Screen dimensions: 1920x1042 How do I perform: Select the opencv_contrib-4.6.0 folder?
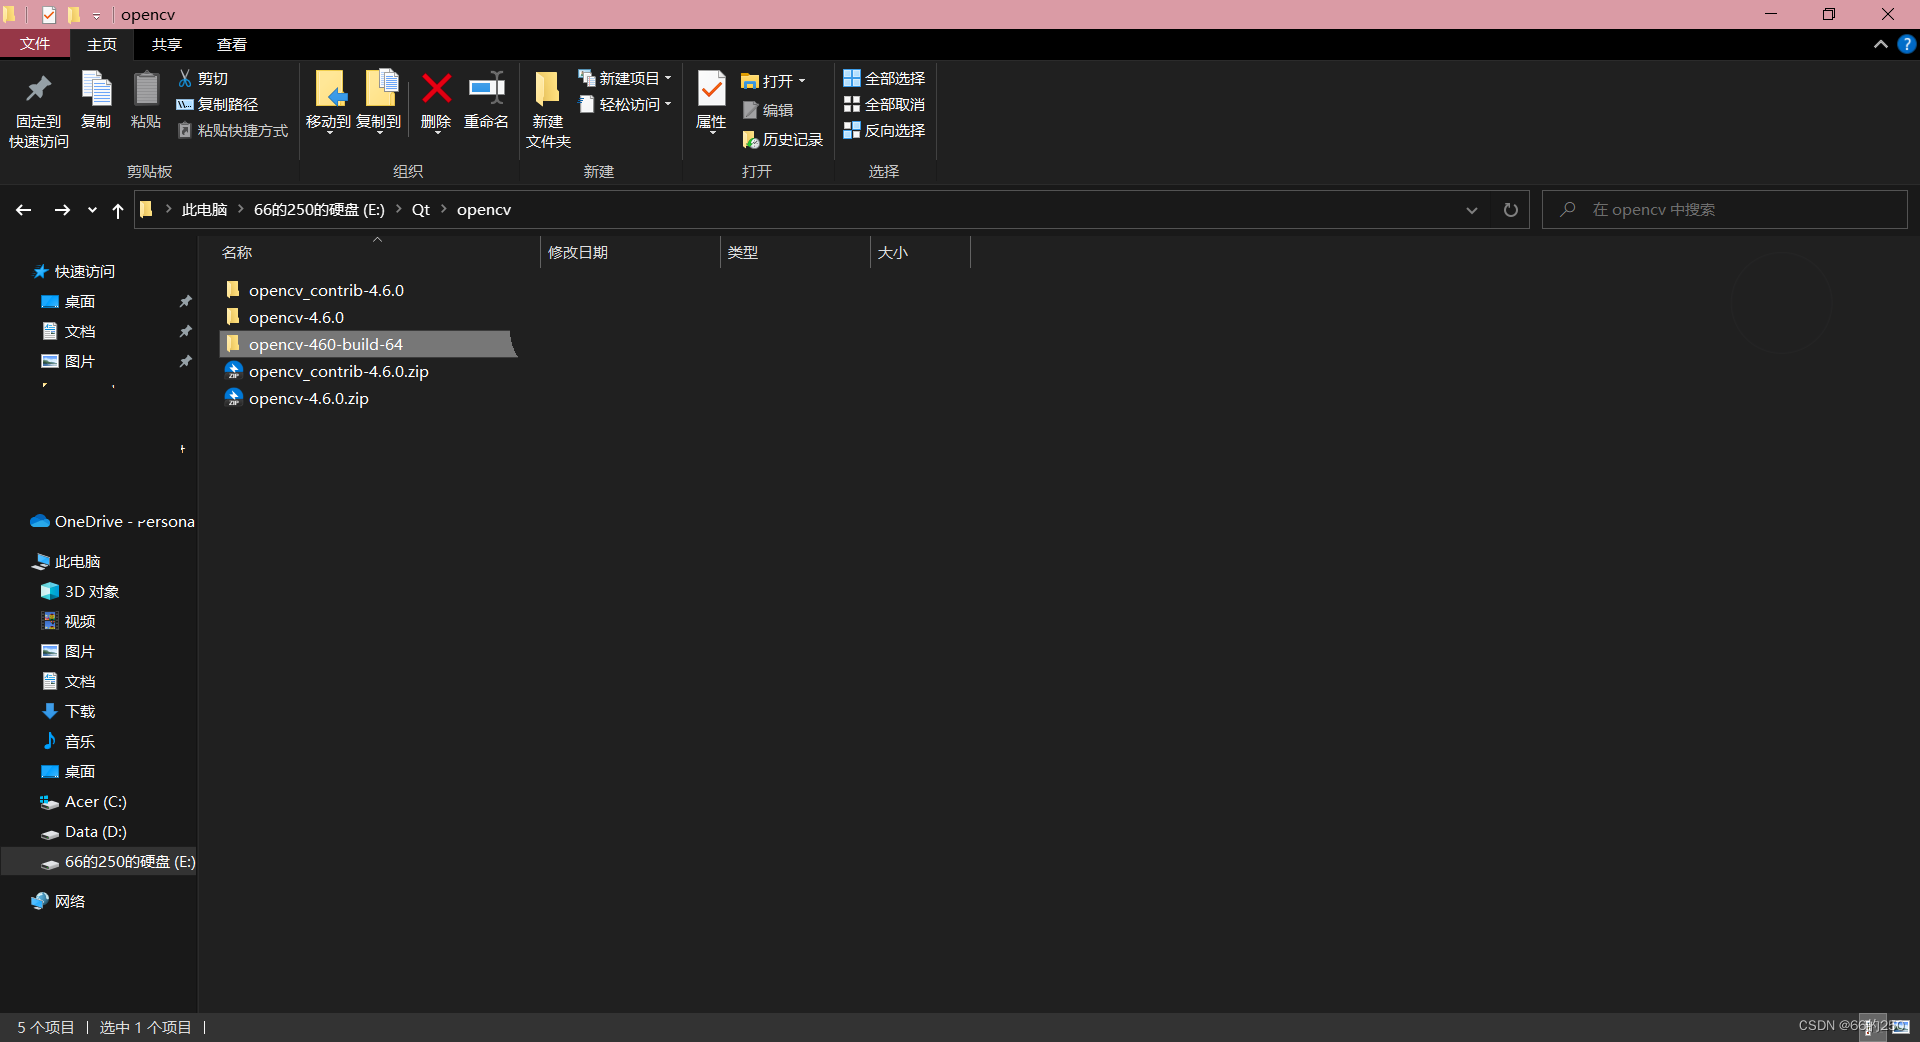[326, 290]
